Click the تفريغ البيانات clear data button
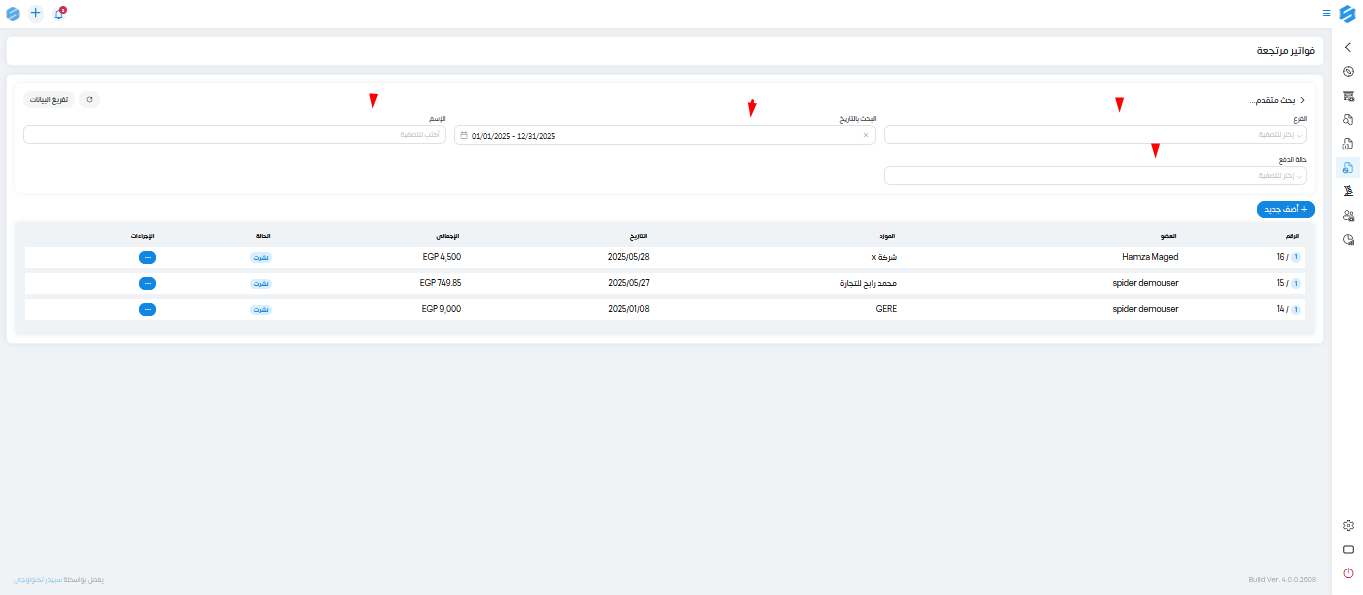Image resolution: width=1363 pixels, height=595 pixels. [48, 100]
